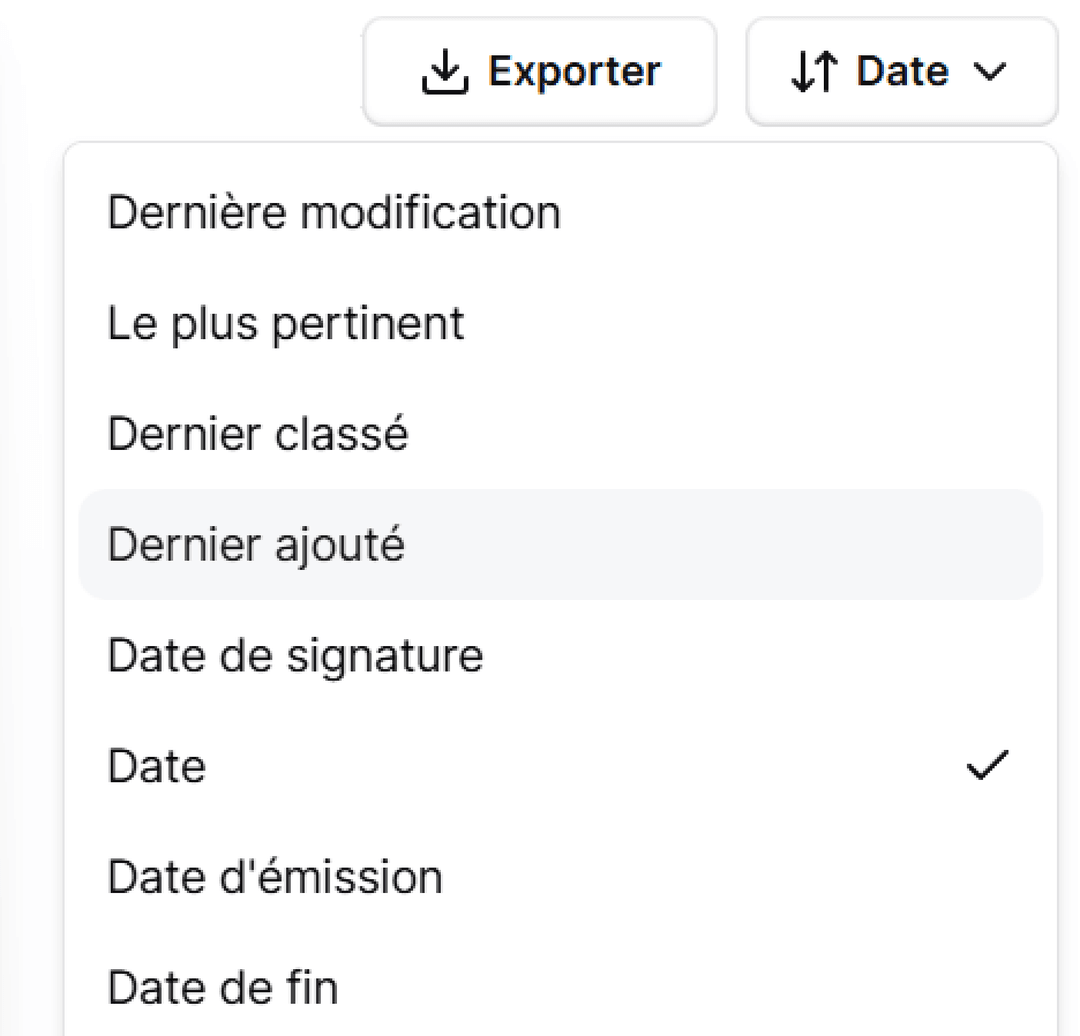Sort by "Date de signature"
The height and width of the screenshot is (1036, 1080).
[295, 657]
